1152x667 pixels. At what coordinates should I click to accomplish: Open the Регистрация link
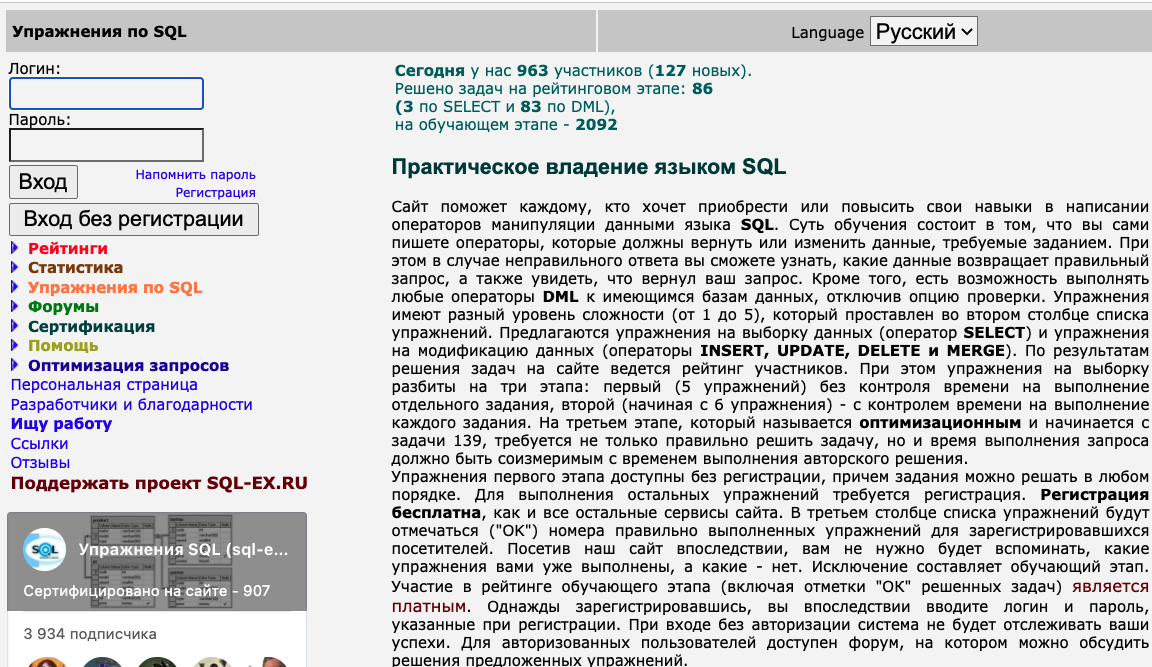point(215,192)
